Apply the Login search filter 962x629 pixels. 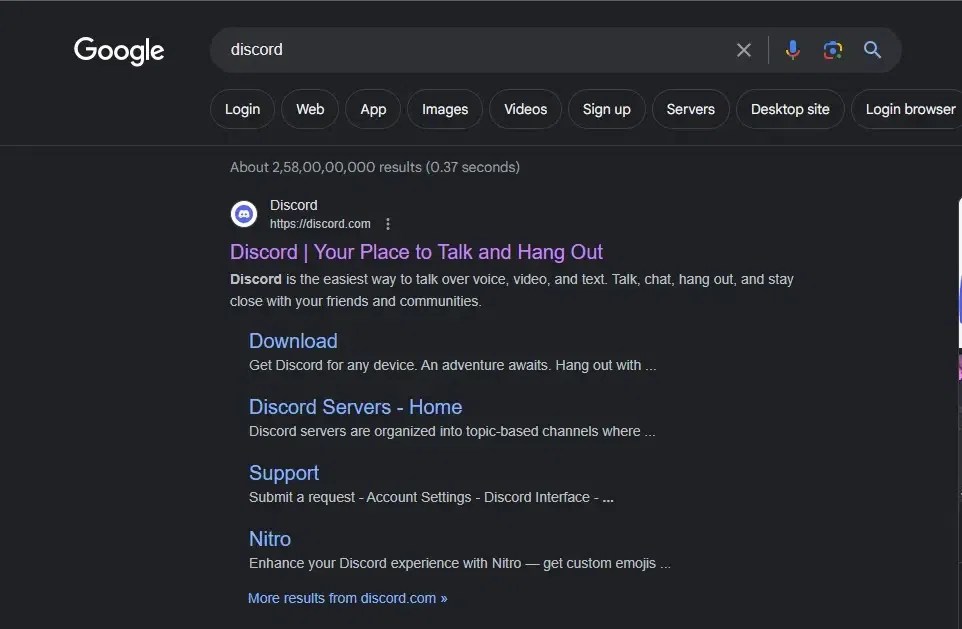241,109
